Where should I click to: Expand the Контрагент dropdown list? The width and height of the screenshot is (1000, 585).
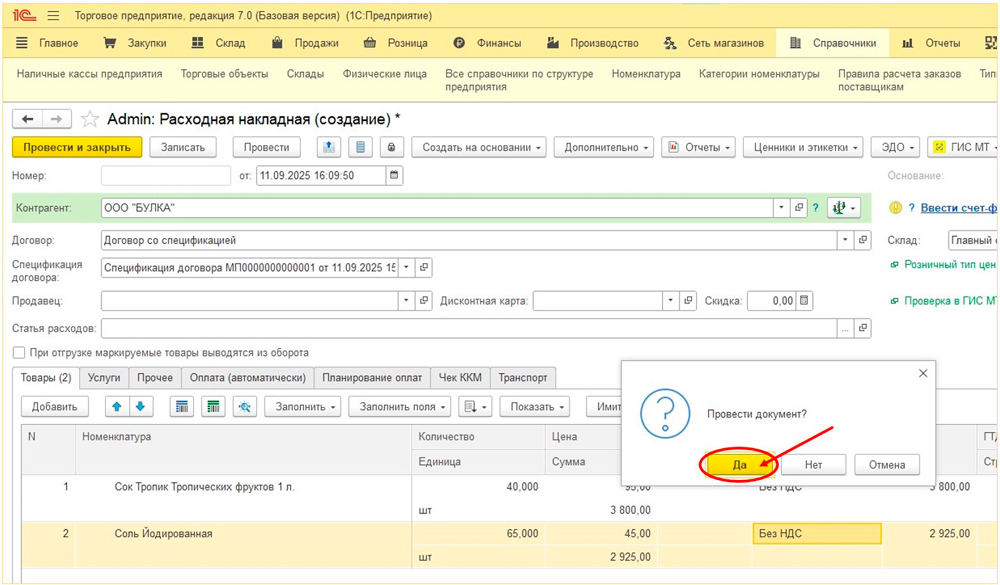pos(781,208)
